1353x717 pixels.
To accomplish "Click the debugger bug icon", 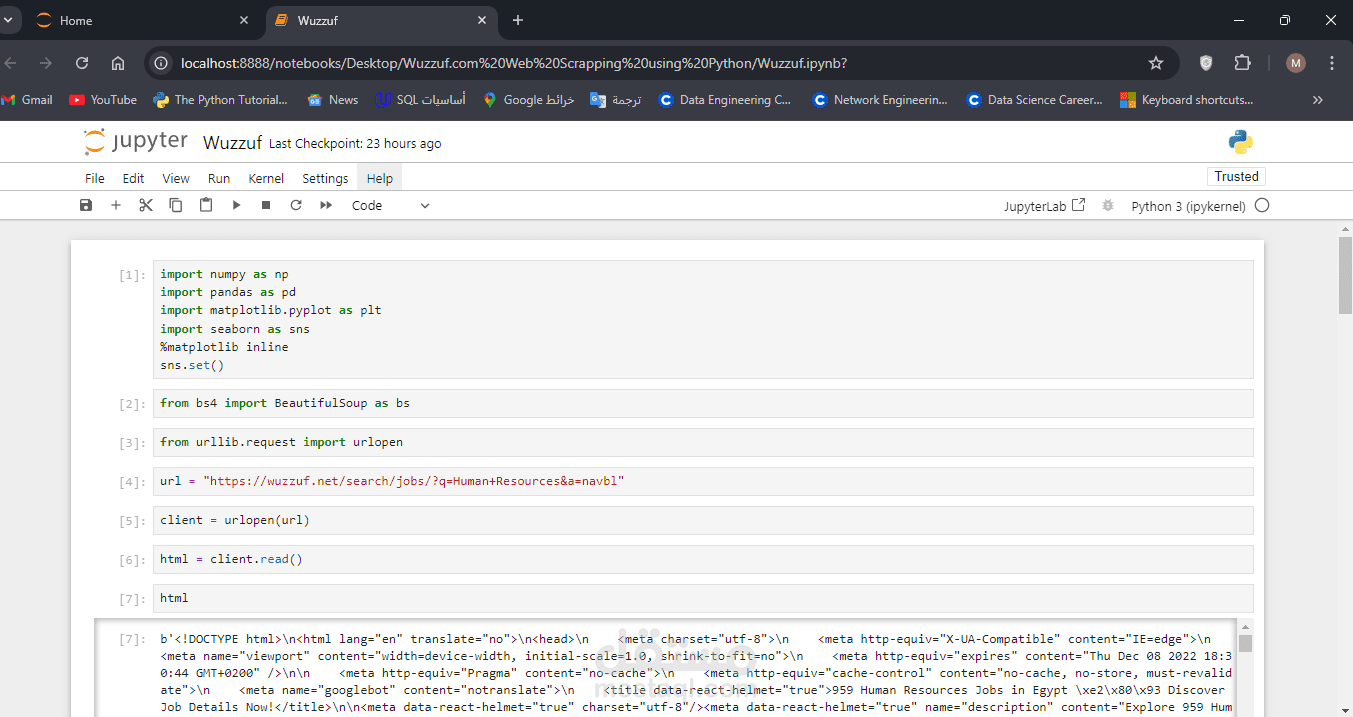I will point(1107,205).
